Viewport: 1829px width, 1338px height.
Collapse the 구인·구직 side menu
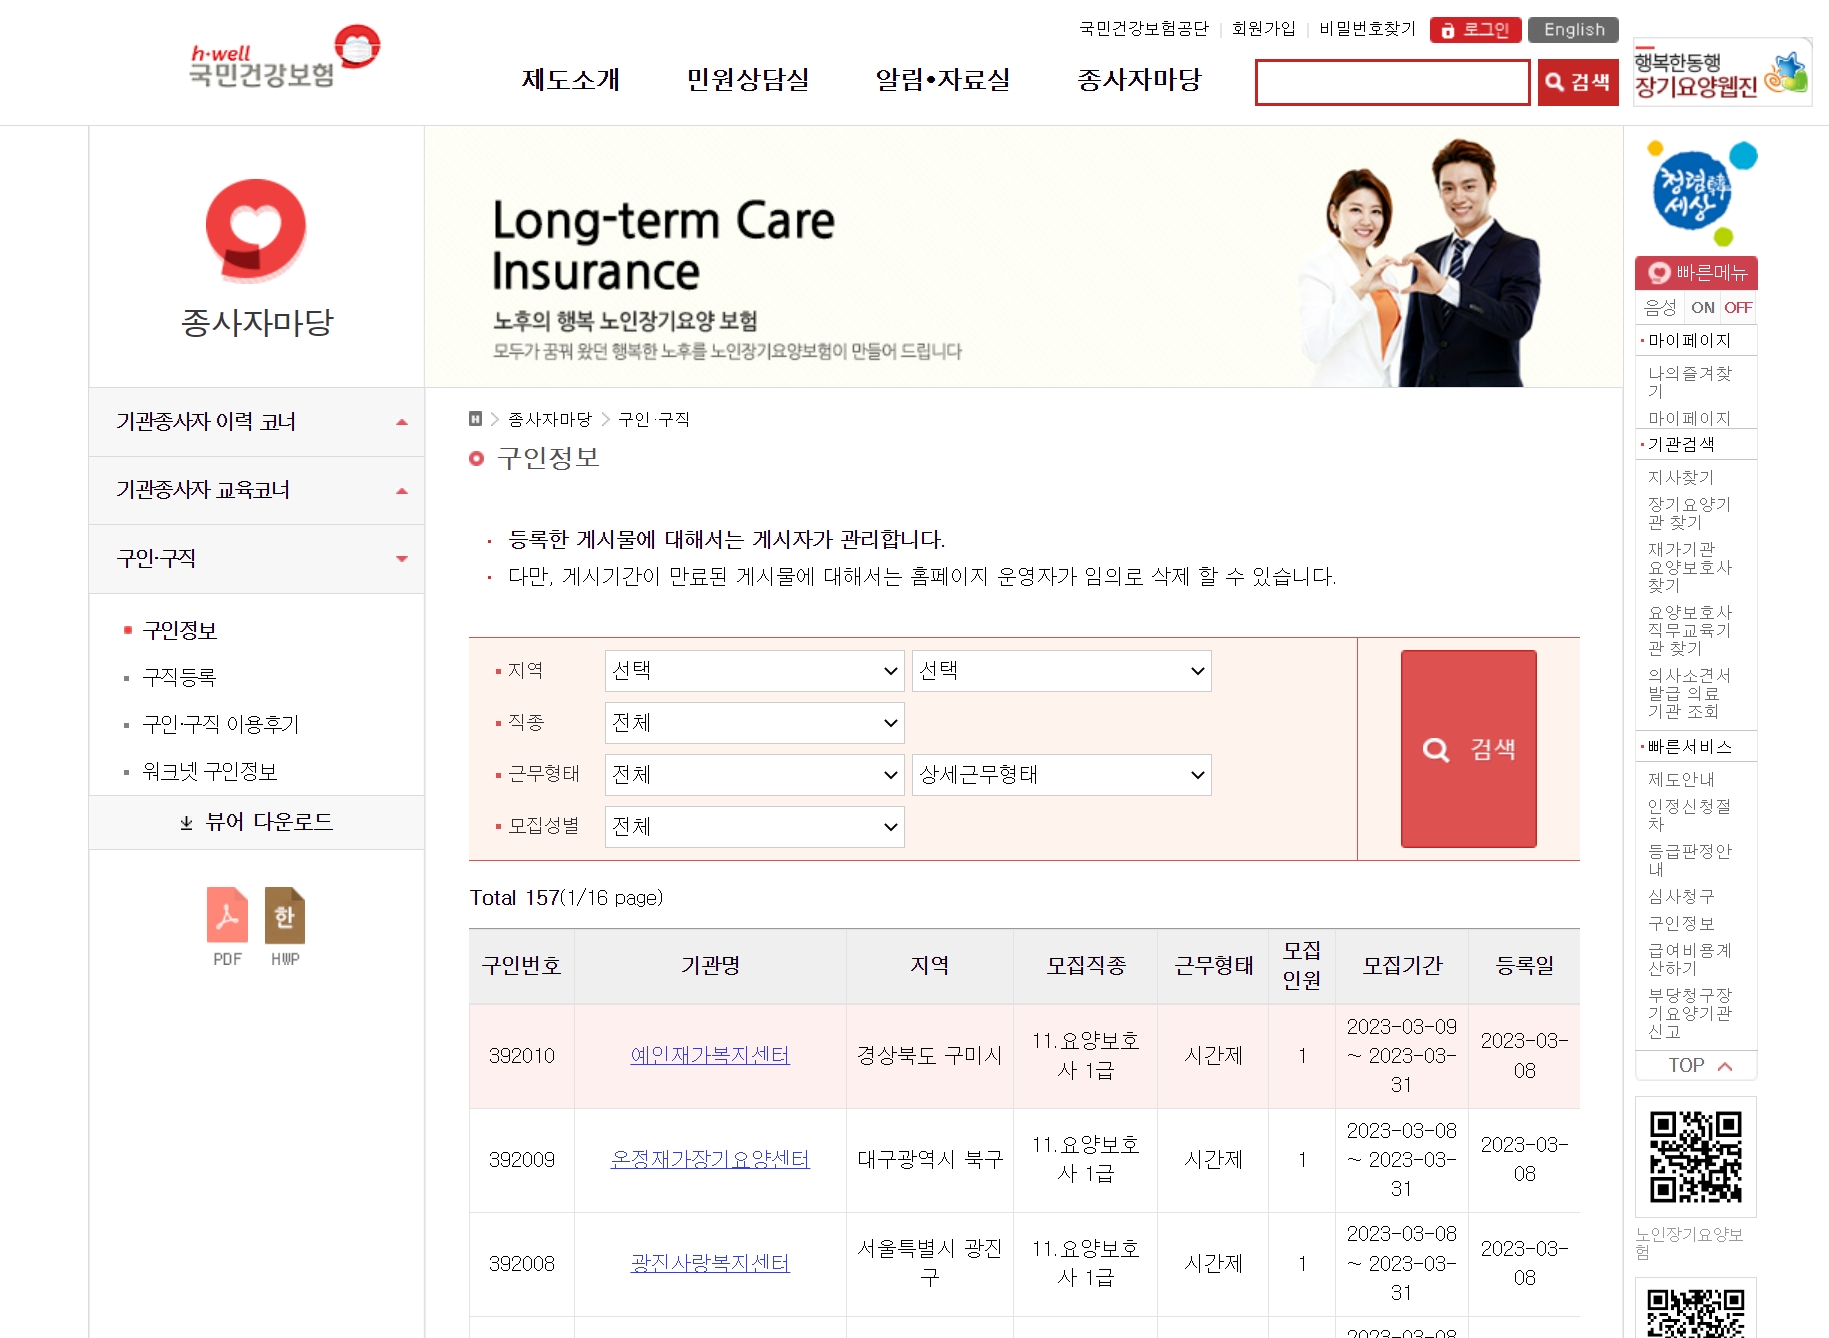click(x=257, y=558)
